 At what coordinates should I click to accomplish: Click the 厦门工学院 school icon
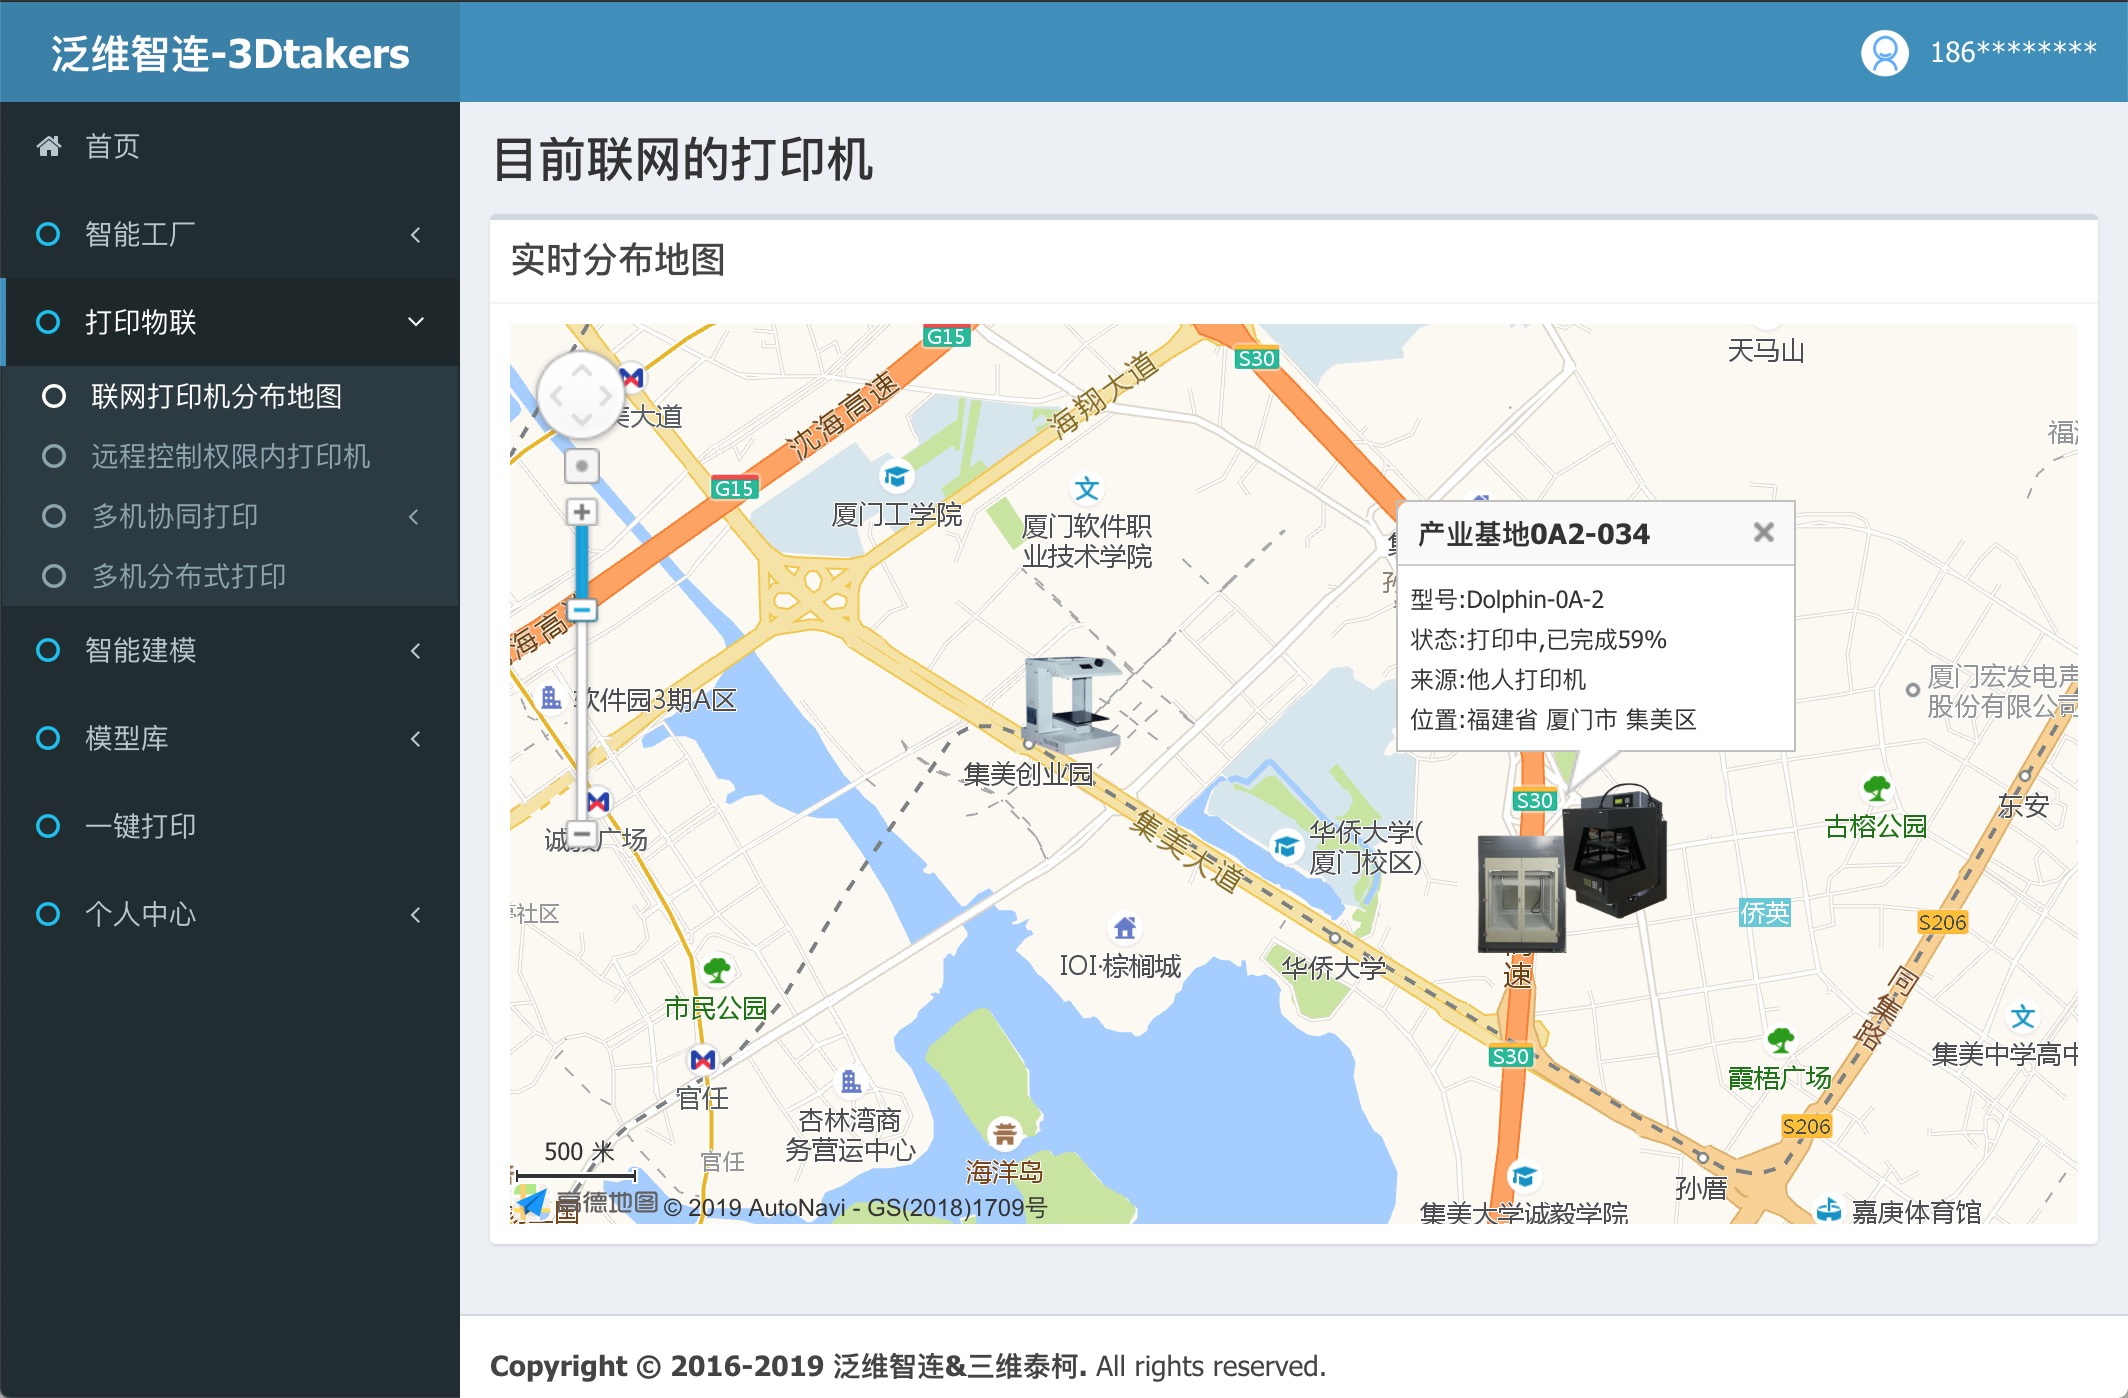coord(896,476)
